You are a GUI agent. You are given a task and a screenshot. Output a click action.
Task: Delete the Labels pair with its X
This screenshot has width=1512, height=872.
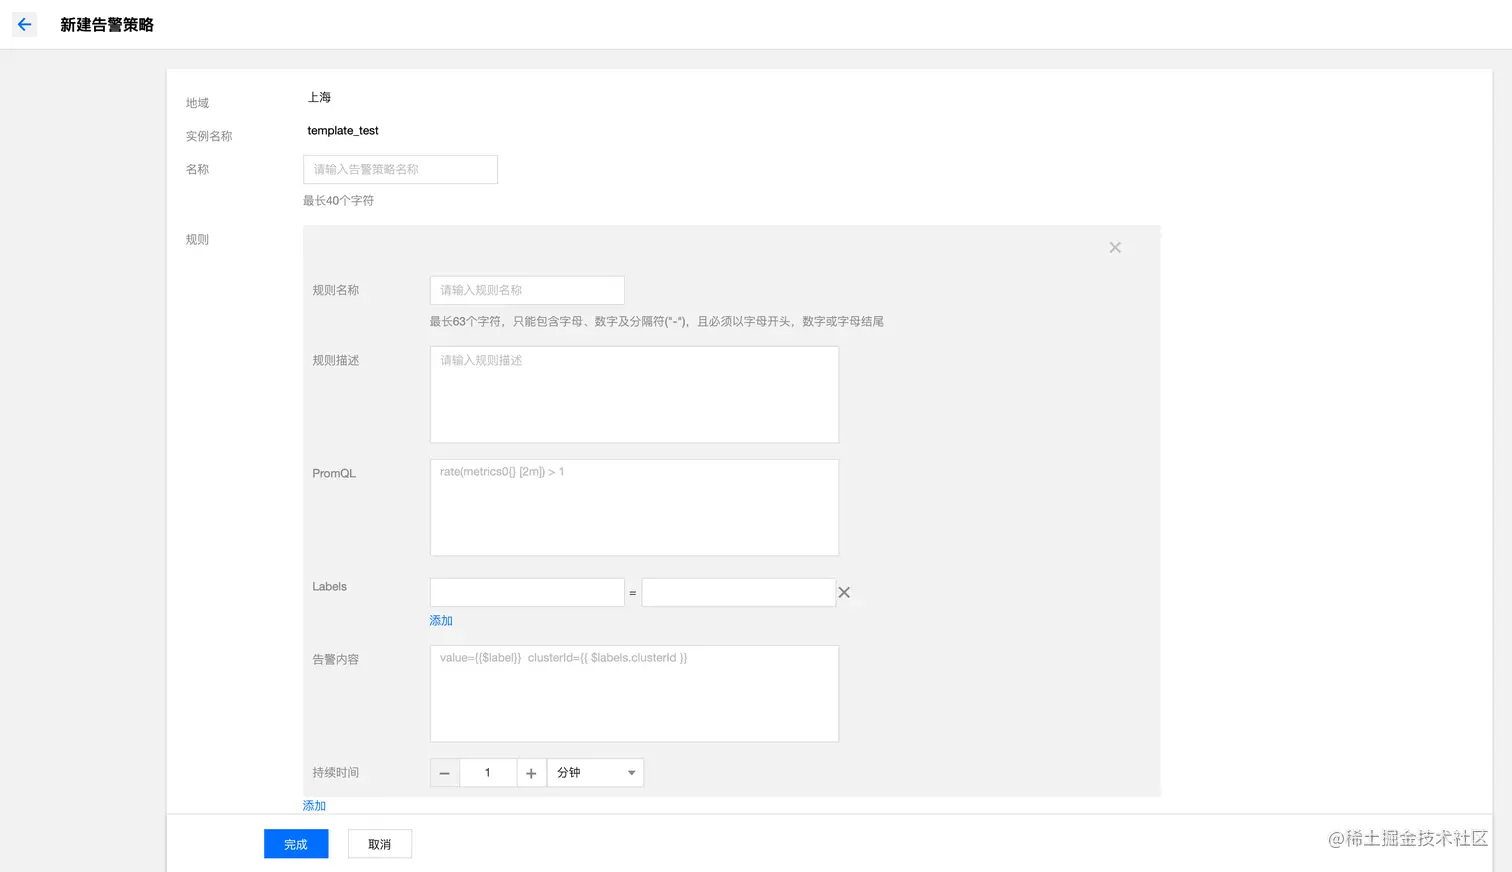(x=844, y=592)
